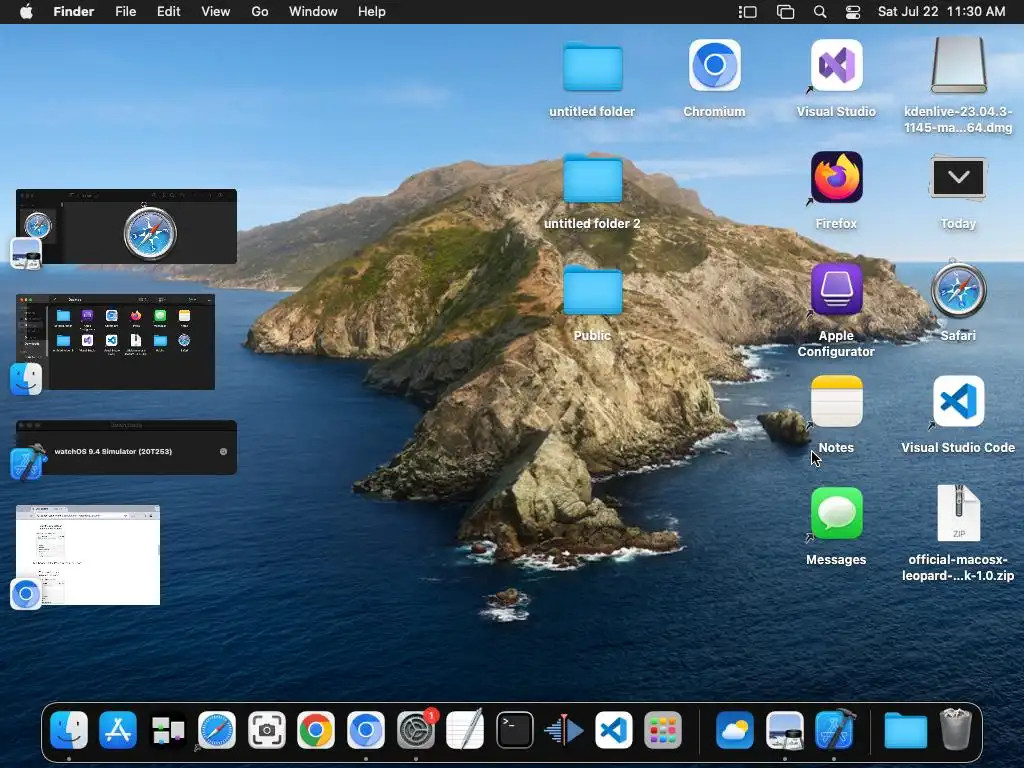Select the Visual Studio desktop alias
The height and width of the screenshot is (768, 1024).
point(836,80)
